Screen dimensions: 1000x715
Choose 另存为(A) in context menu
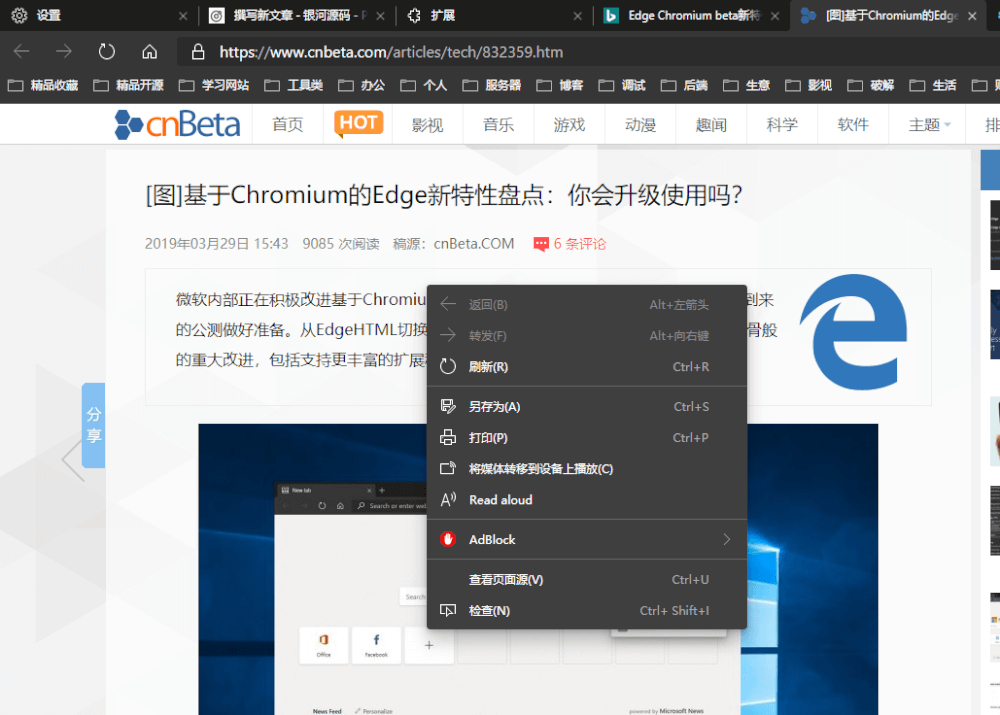[x=587, y=406]
